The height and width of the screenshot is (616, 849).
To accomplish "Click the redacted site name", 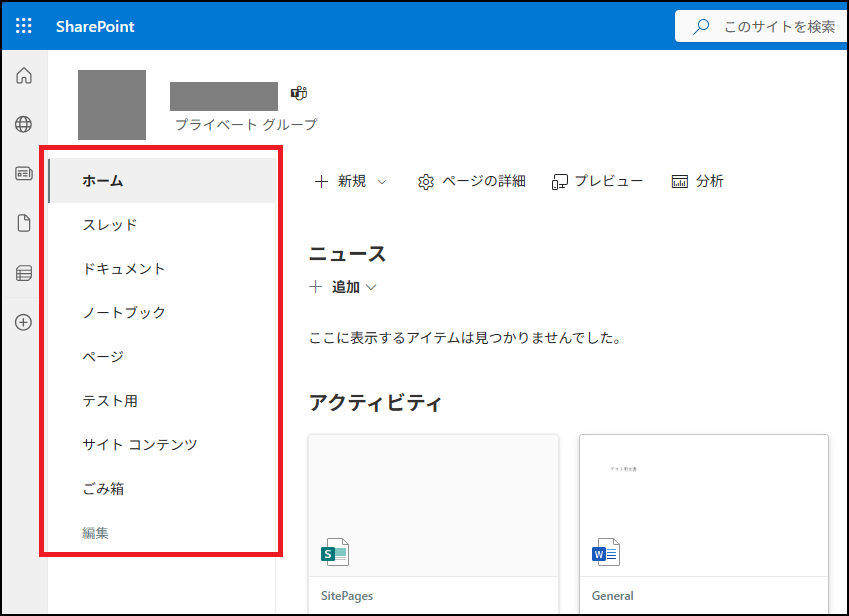I will pos(224,96).
